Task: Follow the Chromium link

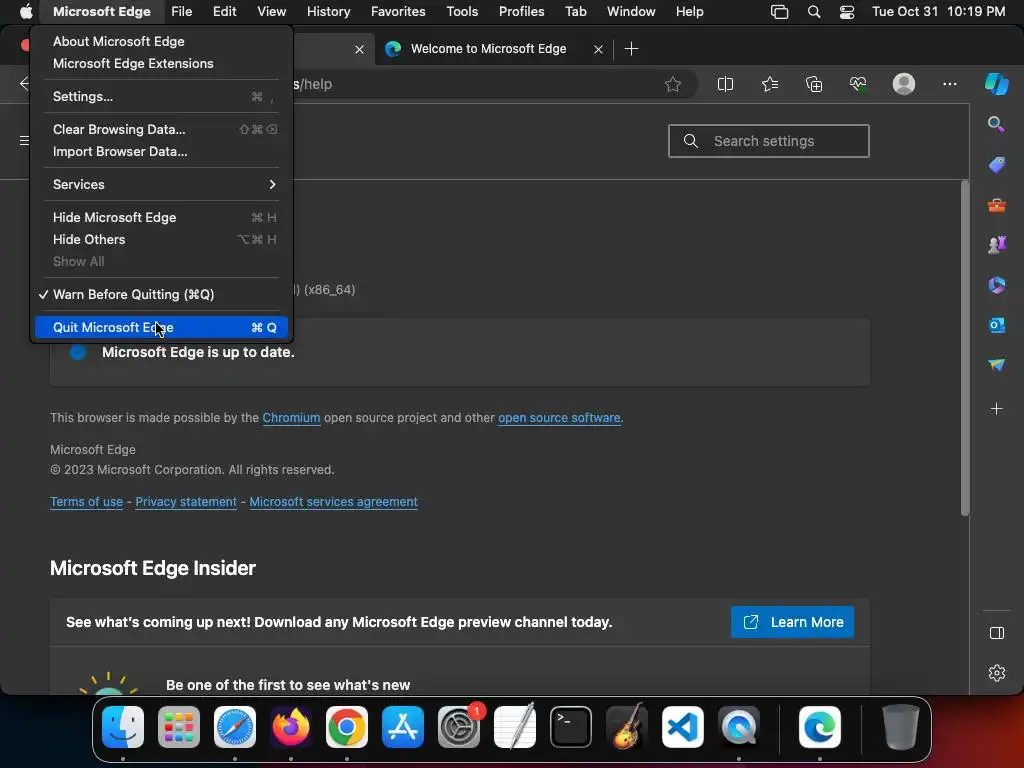Action: (291, 418)
